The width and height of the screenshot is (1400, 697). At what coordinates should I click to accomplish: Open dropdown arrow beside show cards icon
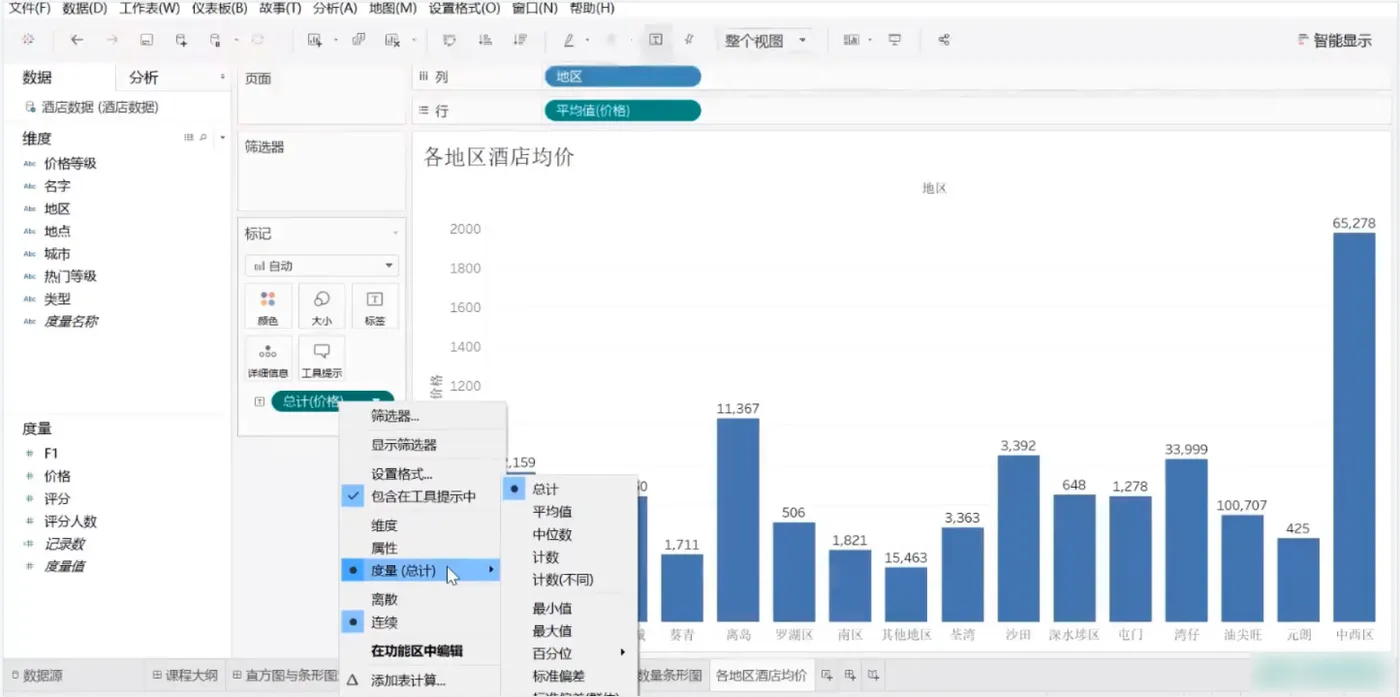click(x=870, y=40)
